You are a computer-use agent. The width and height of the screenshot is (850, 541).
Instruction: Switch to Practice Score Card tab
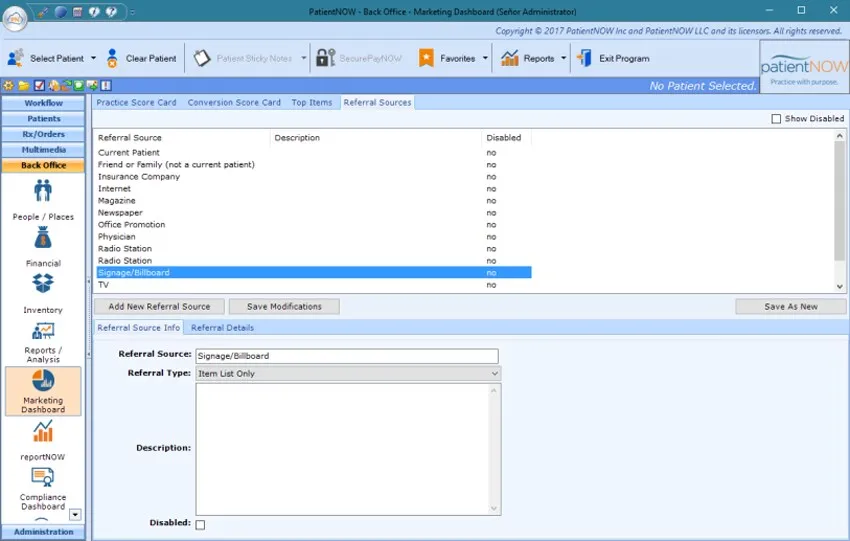point(137,102)
